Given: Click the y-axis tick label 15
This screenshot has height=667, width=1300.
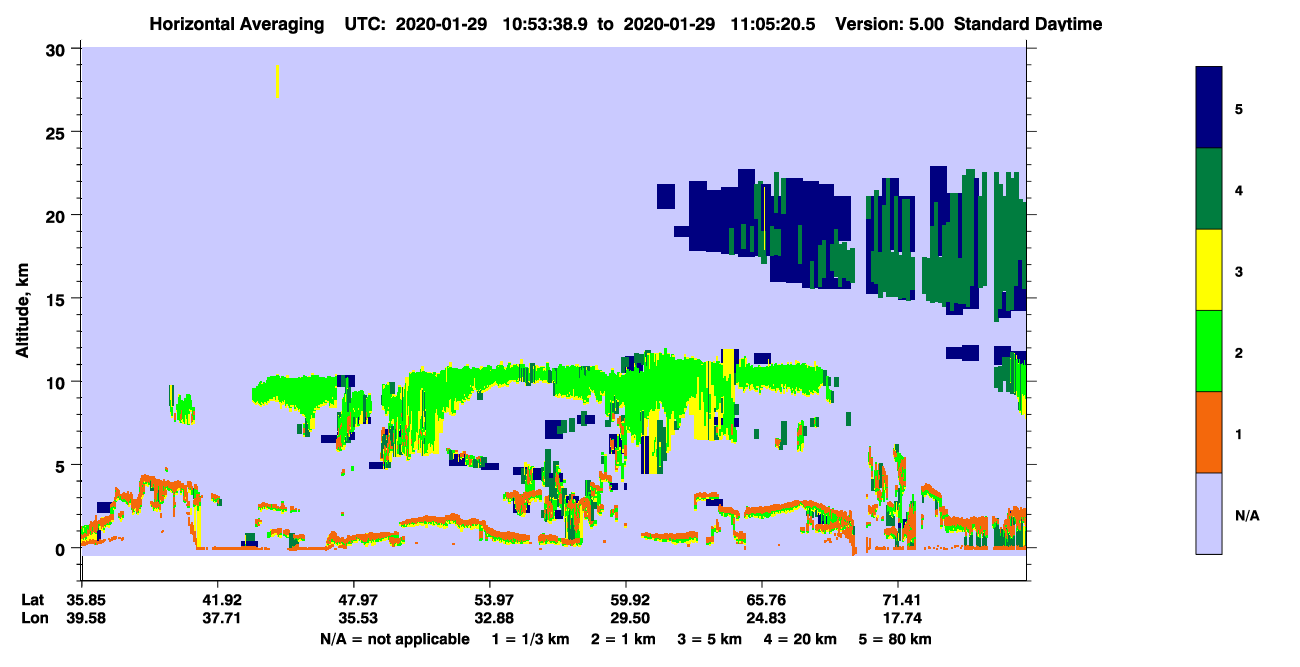Looking at the screenshot, I should tap(58, 299).
